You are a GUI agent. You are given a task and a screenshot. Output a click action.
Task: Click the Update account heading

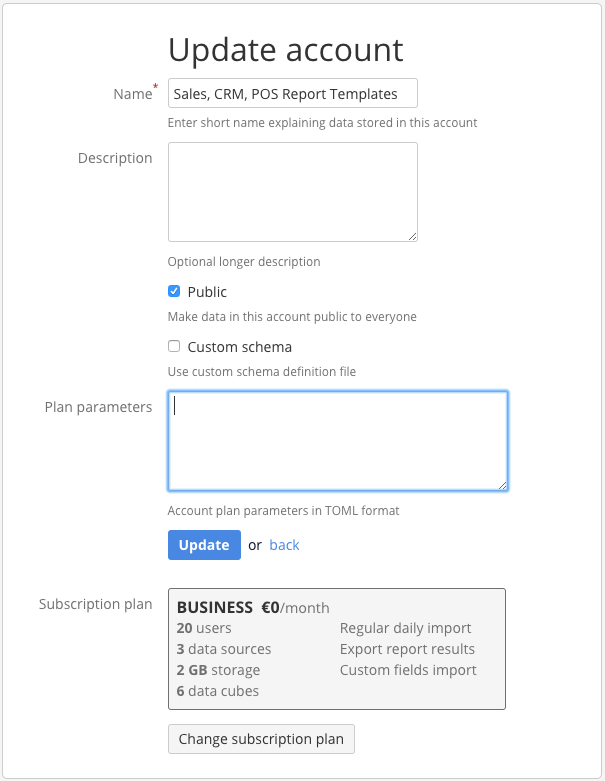click(x=286, y=49)
